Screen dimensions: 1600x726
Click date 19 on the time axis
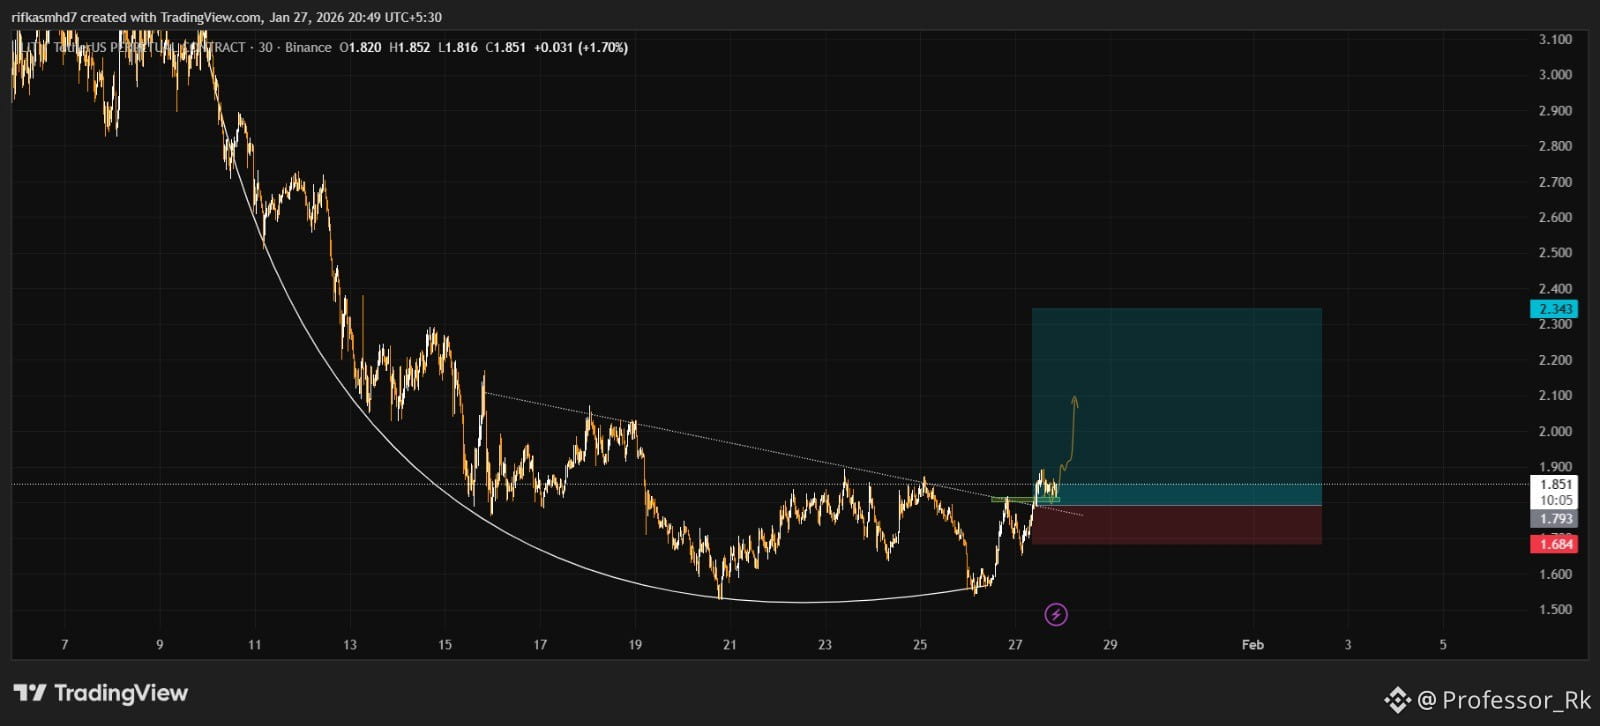[635, 645]
